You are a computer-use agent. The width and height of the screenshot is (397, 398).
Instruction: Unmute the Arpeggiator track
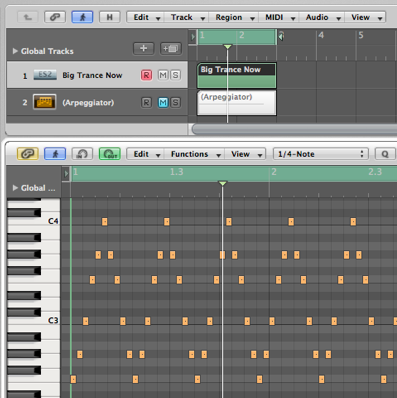coord(163,102)
